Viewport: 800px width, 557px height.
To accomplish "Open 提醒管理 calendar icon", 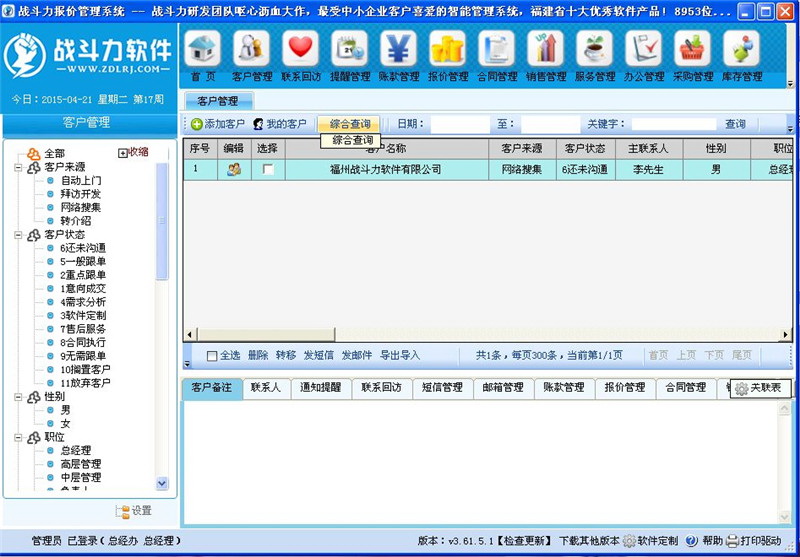I will pos(349,48).
